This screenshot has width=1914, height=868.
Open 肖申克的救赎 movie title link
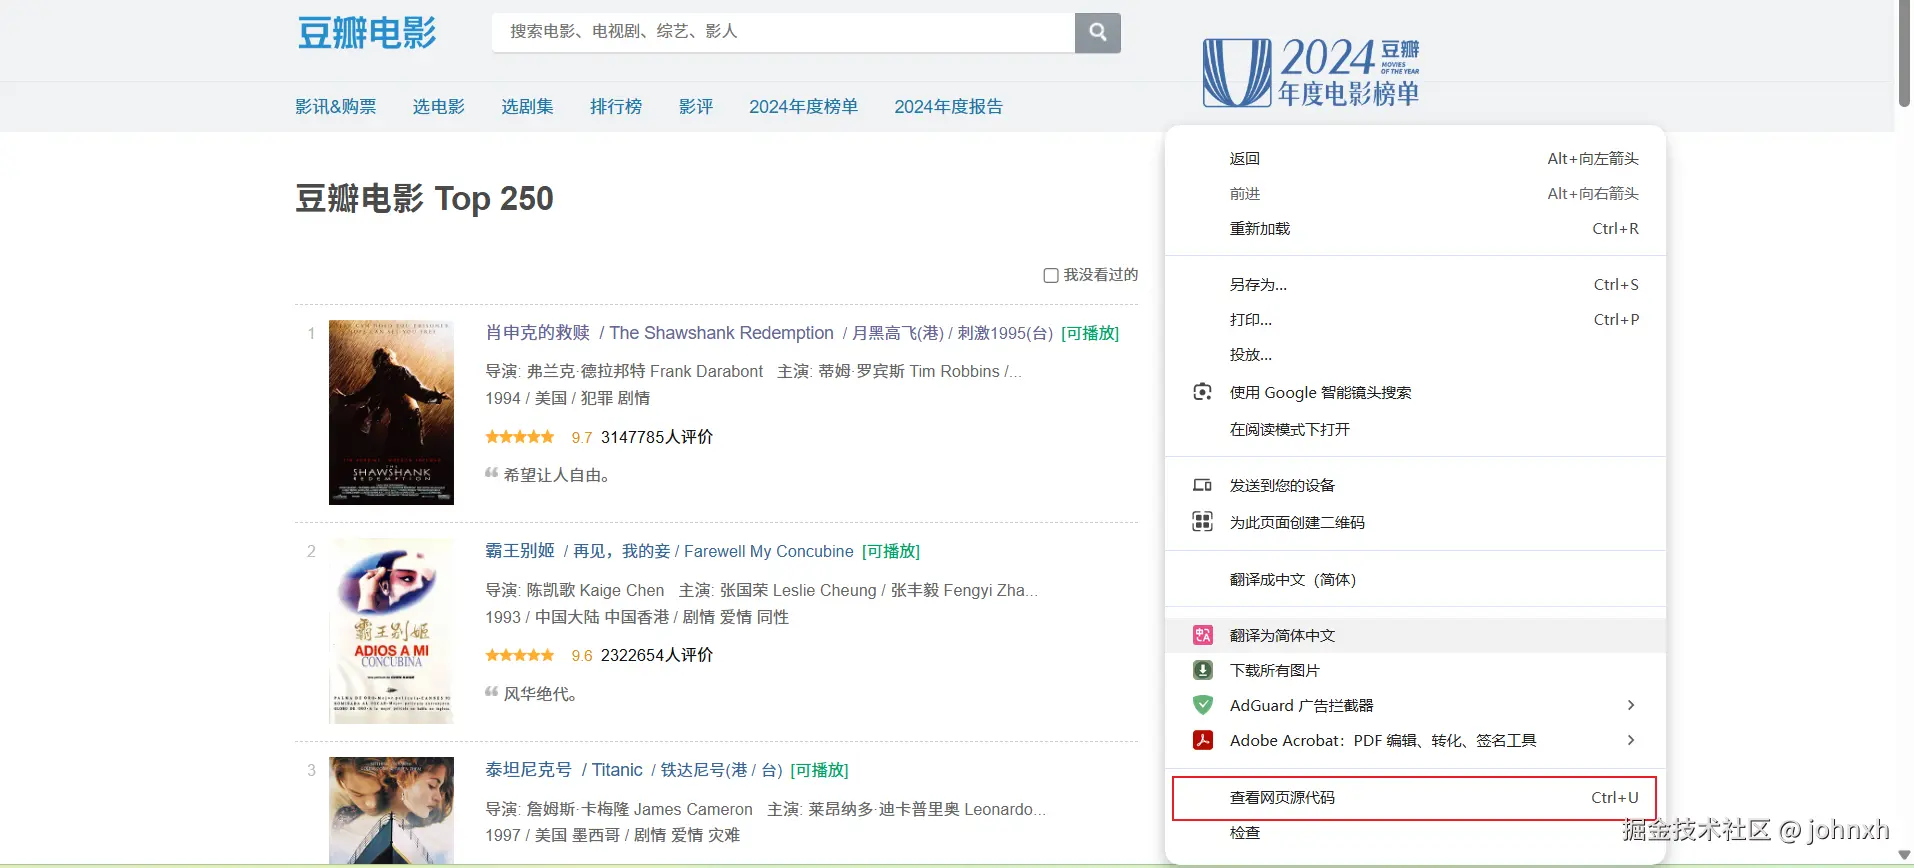point(537,332)
